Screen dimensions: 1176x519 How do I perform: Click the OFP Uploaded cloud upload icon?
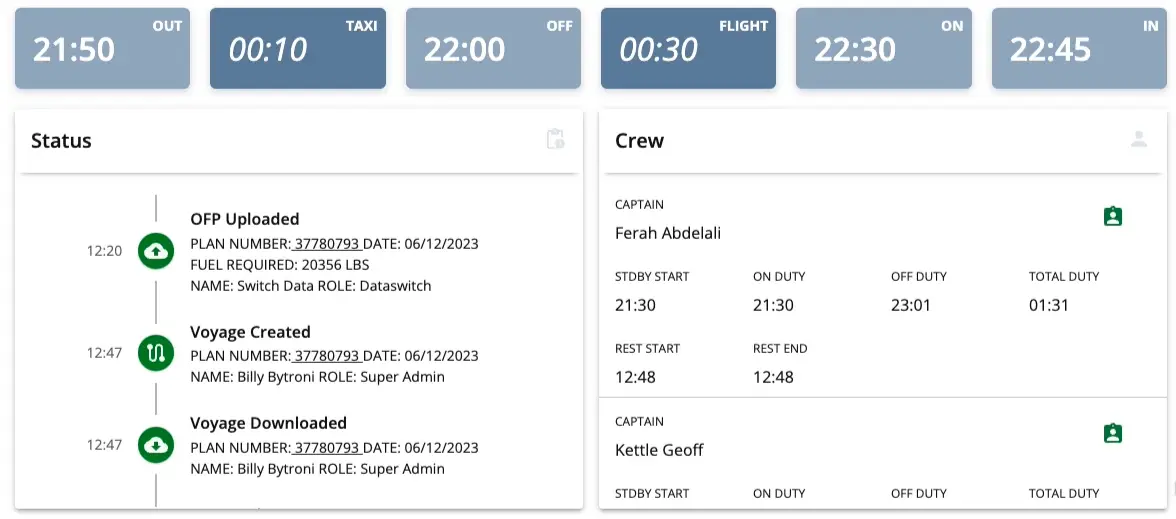click(156, 251)
